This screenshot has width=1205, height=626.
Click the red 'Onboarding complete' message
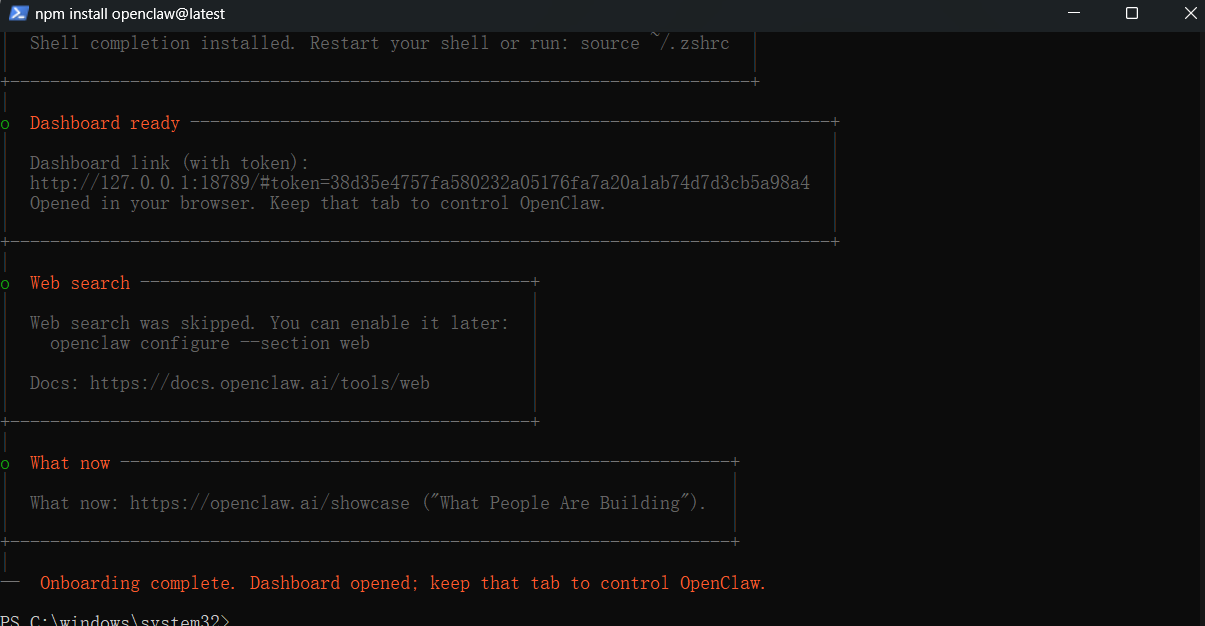(x=403, y=583)
